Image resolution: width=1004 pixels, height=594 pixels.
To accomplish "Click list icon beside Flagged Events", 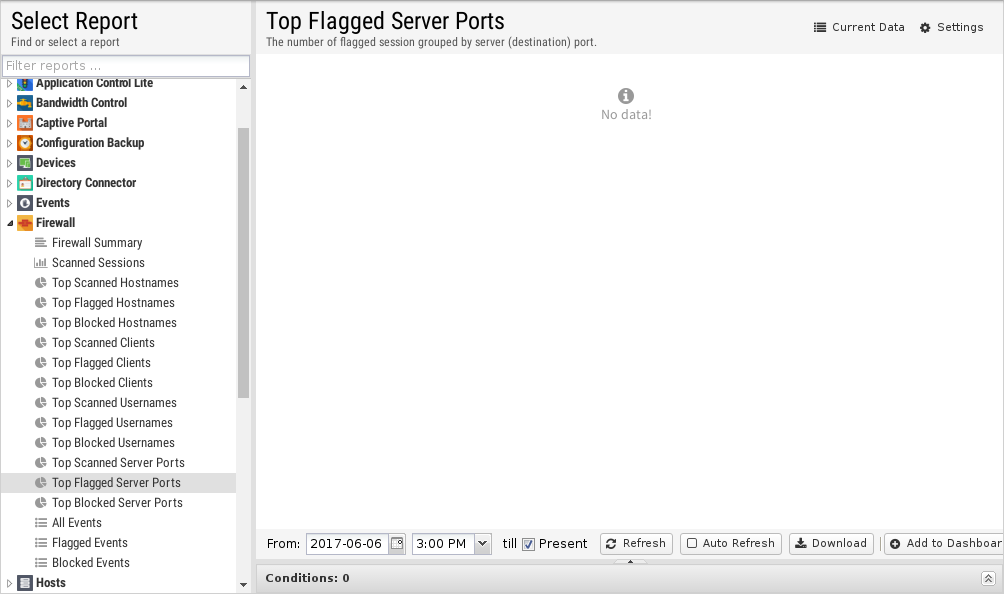I will [40, 543].
